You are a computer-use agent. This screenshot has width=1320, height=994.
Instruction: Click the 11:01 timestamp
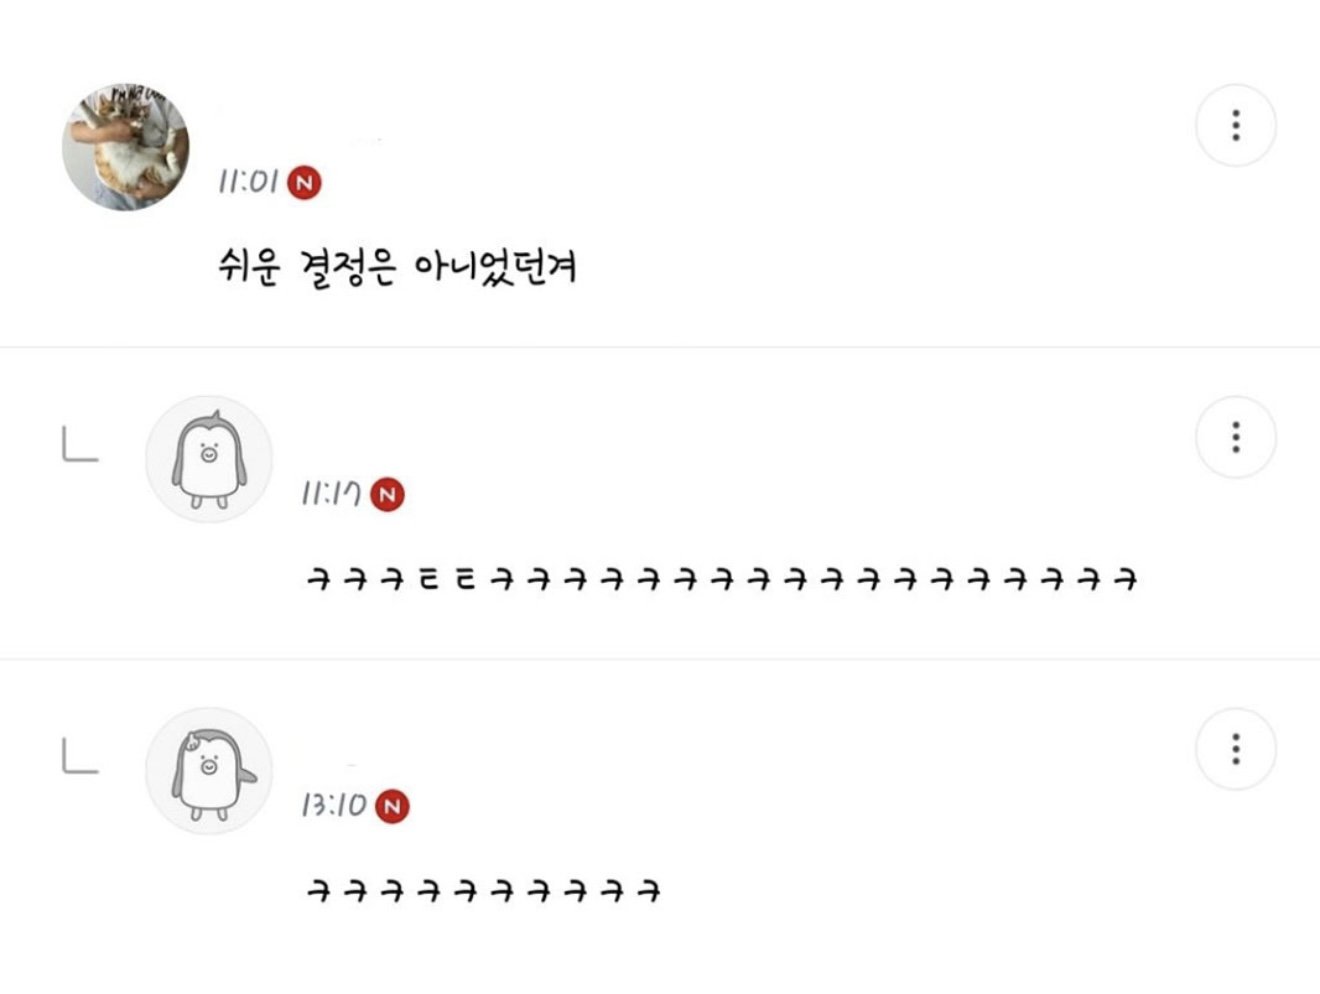(x=248, y=182)
